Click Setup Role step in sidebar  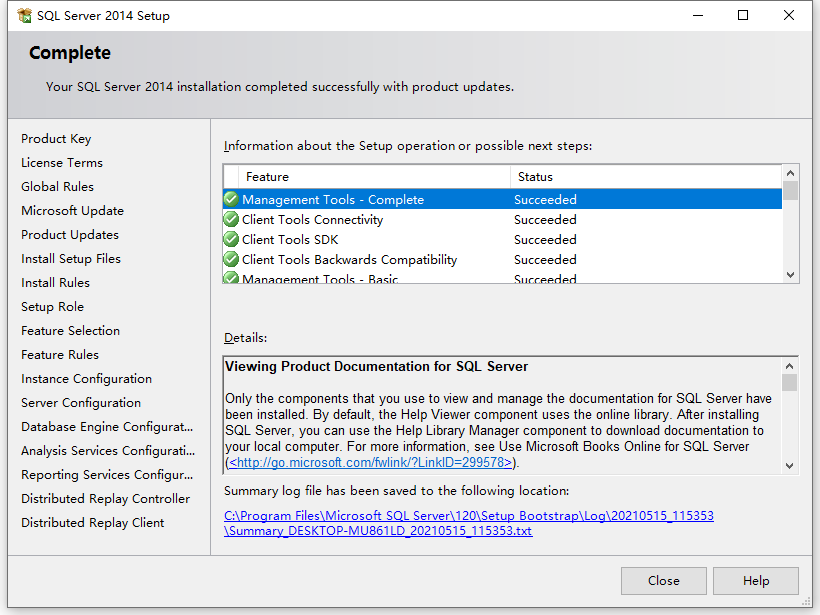52,307
